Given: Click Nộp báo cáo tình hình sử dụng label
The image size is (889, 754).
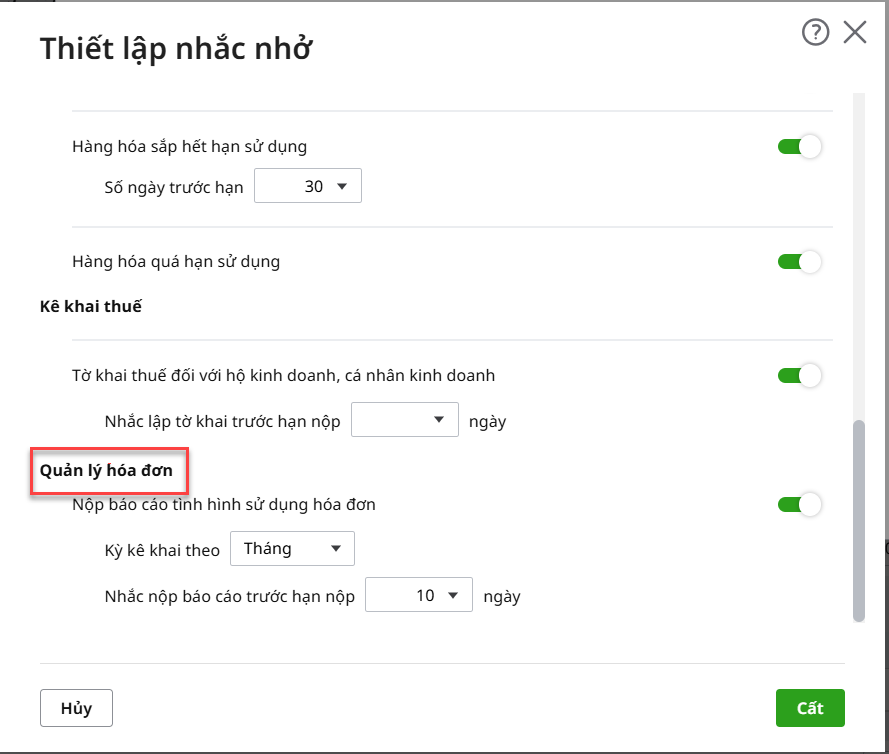Looking at the screenshot, I should (224, 505).
